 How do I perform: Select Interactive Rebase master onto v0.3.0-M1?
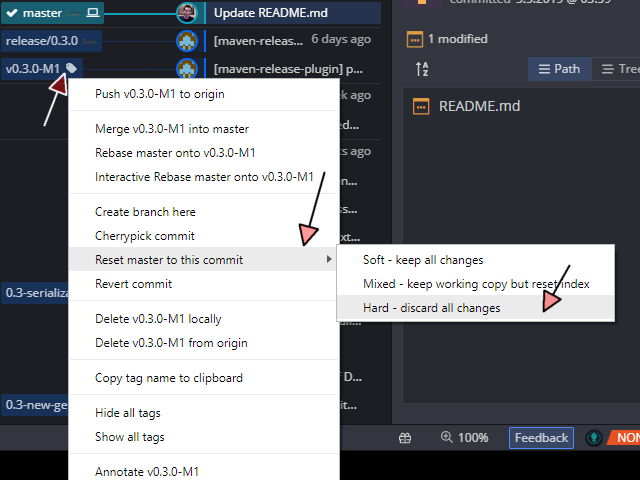pos(204,177)
